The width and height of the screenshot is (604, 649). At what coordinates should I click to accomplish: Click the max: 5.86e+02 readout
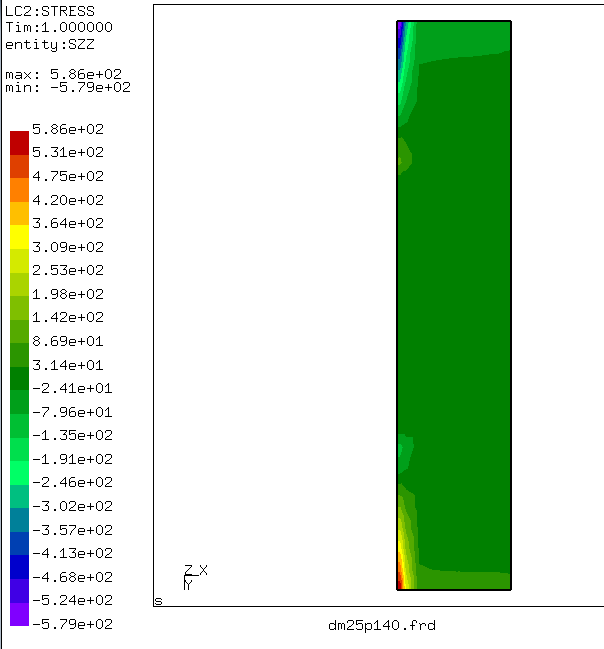point(63,75)
